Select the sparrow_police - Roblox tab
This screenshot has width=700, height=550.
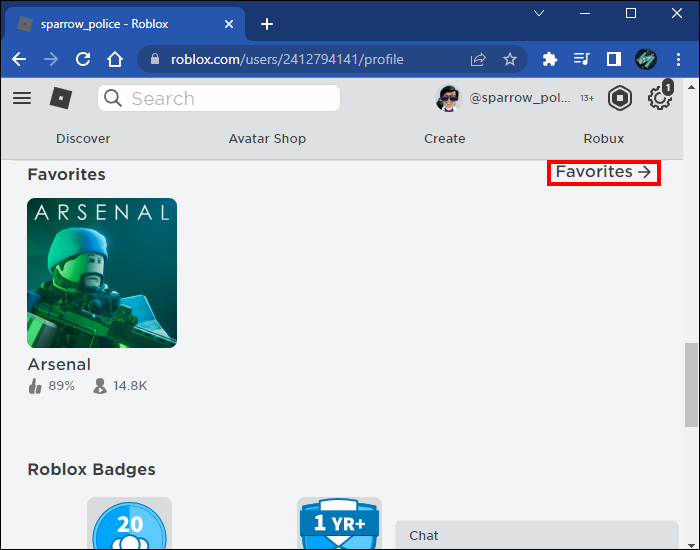coord(125,24)
